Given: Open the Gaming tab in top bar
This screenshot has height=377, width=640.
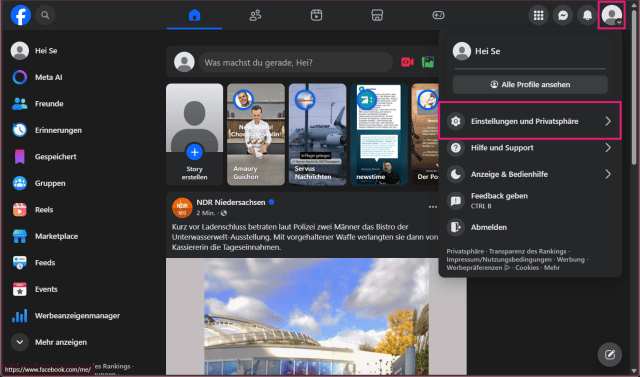Looking at the screenshot, I should point(438,15).
